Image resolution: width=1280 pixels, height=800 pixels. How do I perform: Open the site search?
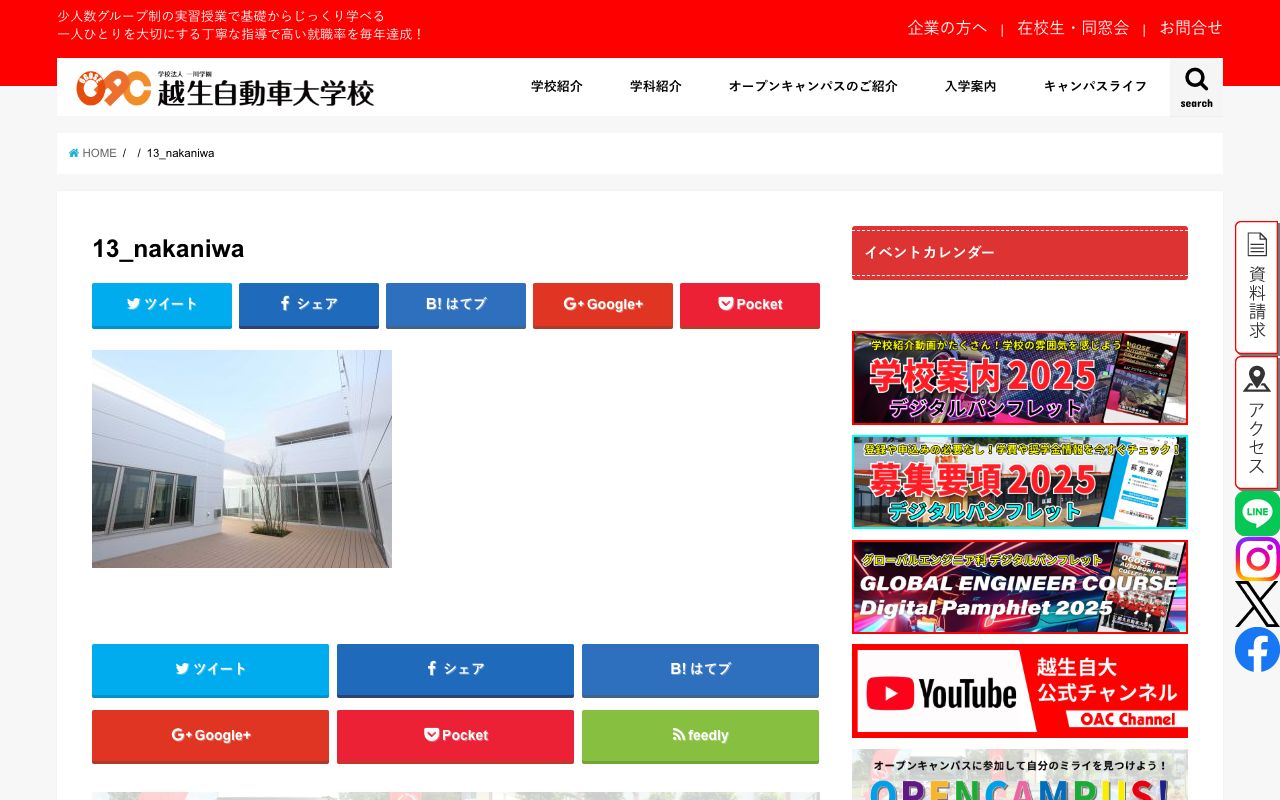1196,87
